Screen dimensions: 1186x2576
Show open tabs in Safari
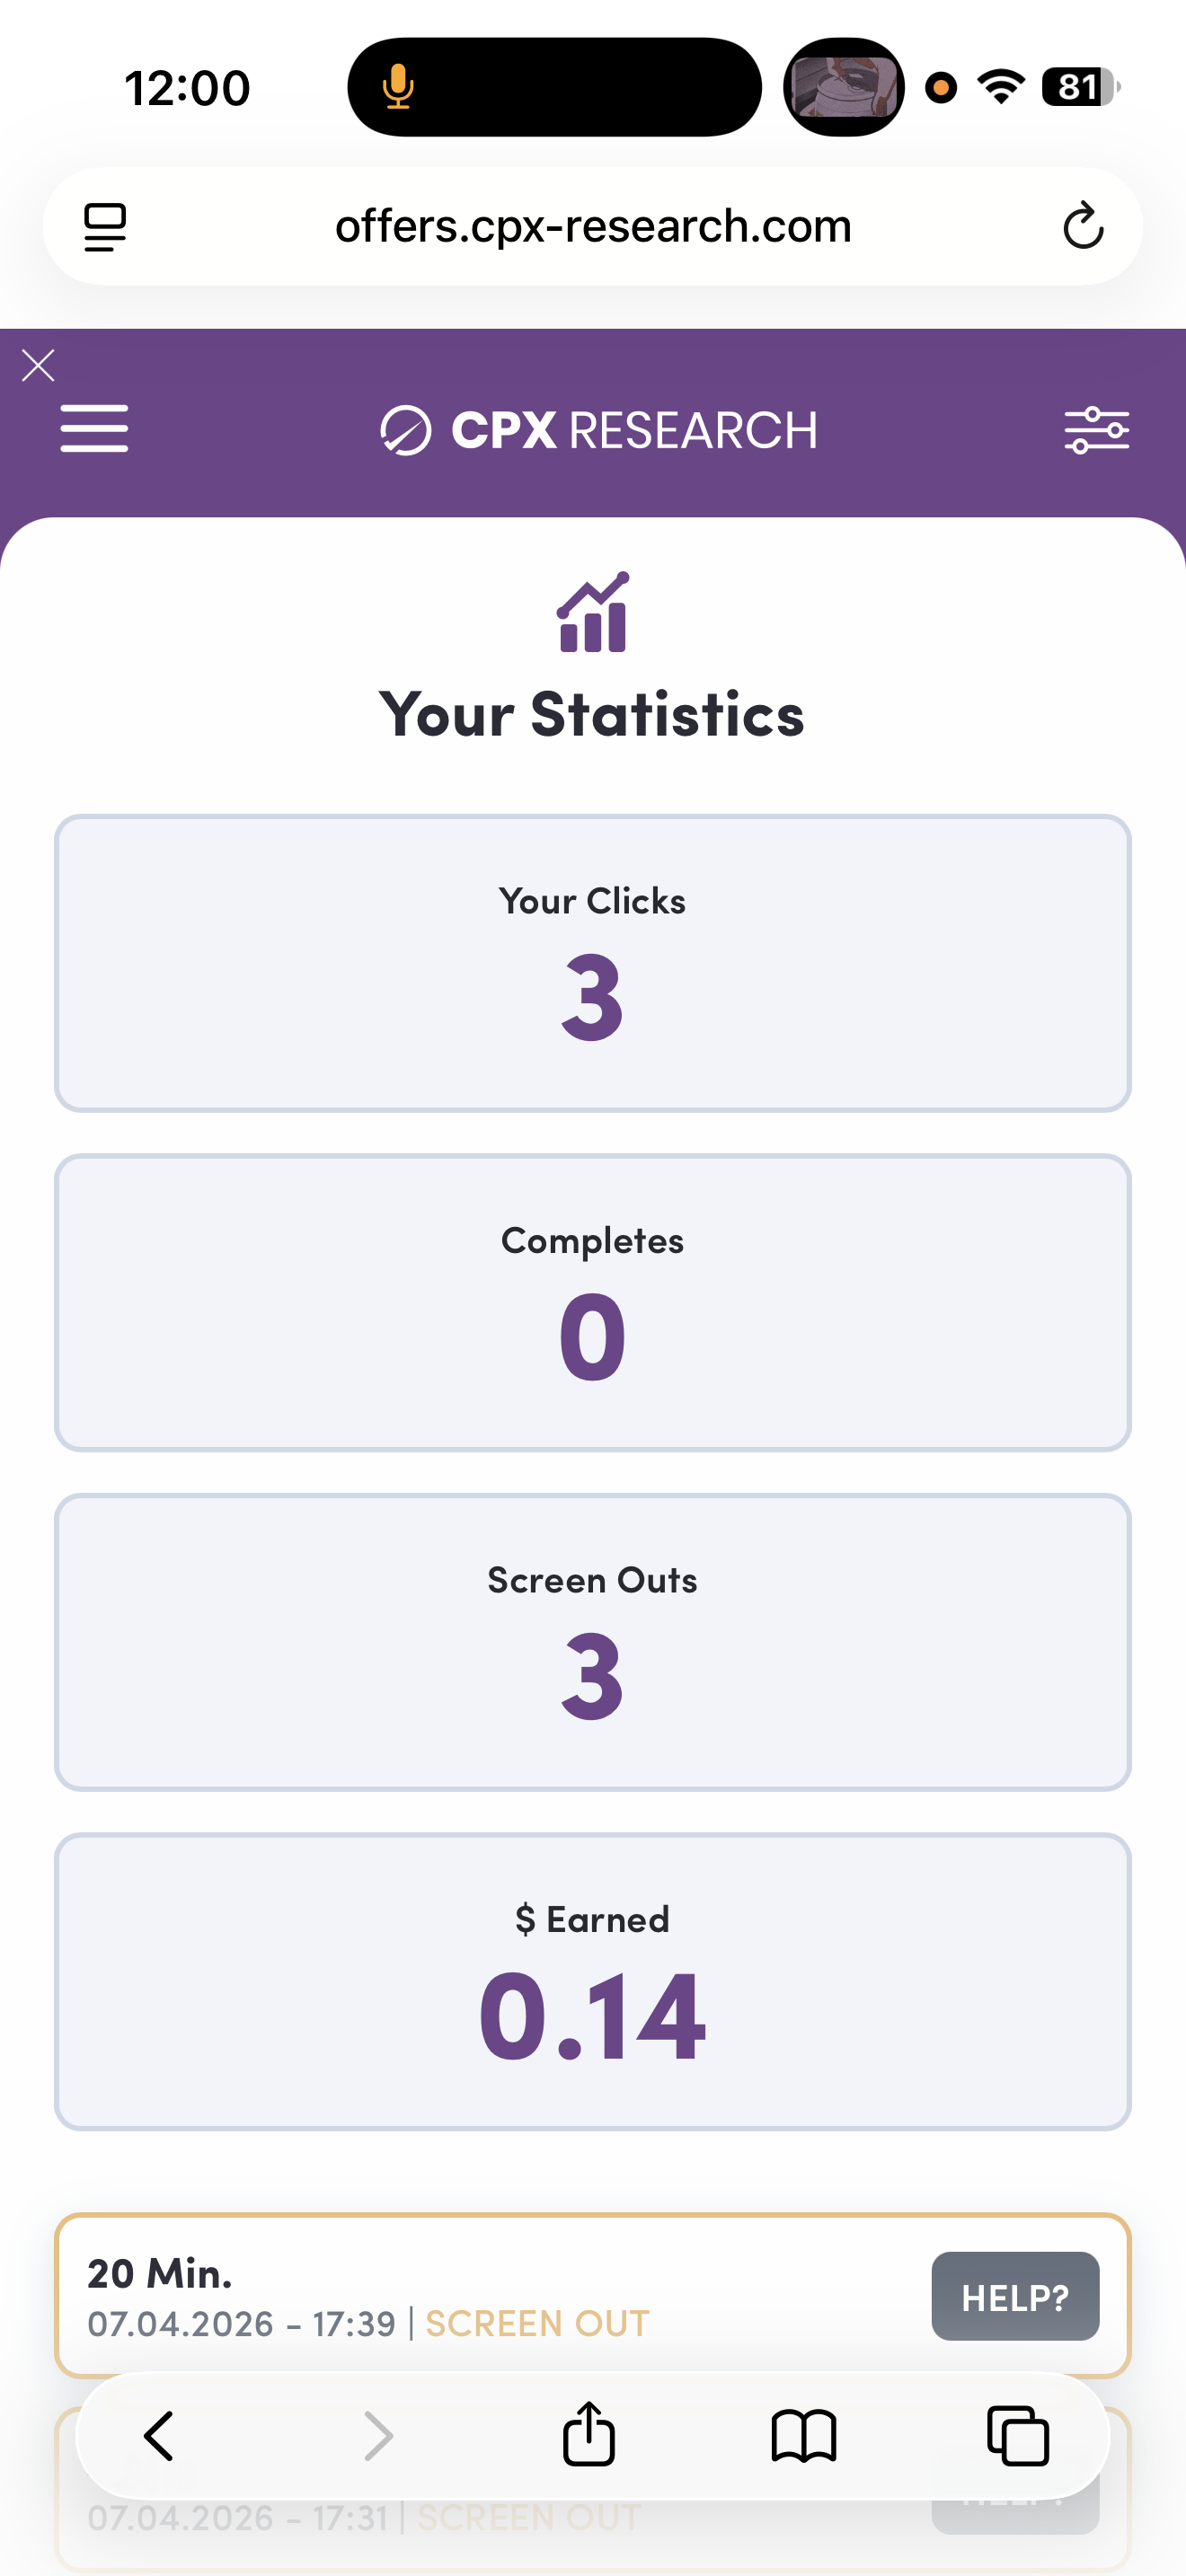tap(1017, 2435)
